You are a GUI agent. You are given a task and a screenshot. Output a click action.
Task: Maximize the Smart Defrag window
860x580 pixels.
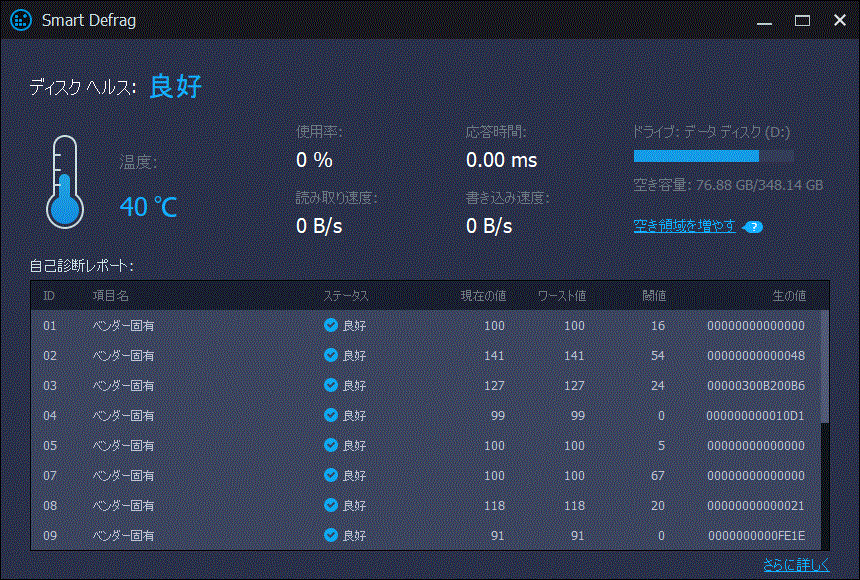[x=802, y=21]
